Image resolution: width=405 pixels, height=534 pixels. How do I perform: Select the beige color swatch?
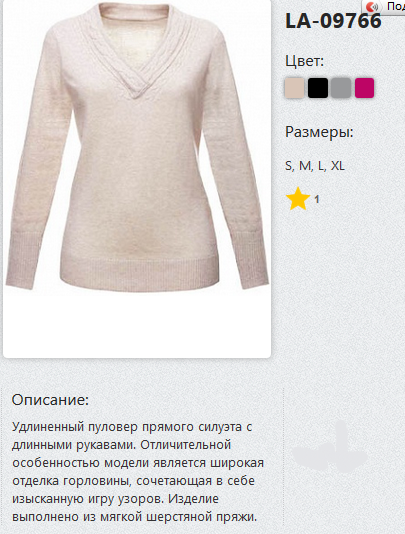click(294, 88)
